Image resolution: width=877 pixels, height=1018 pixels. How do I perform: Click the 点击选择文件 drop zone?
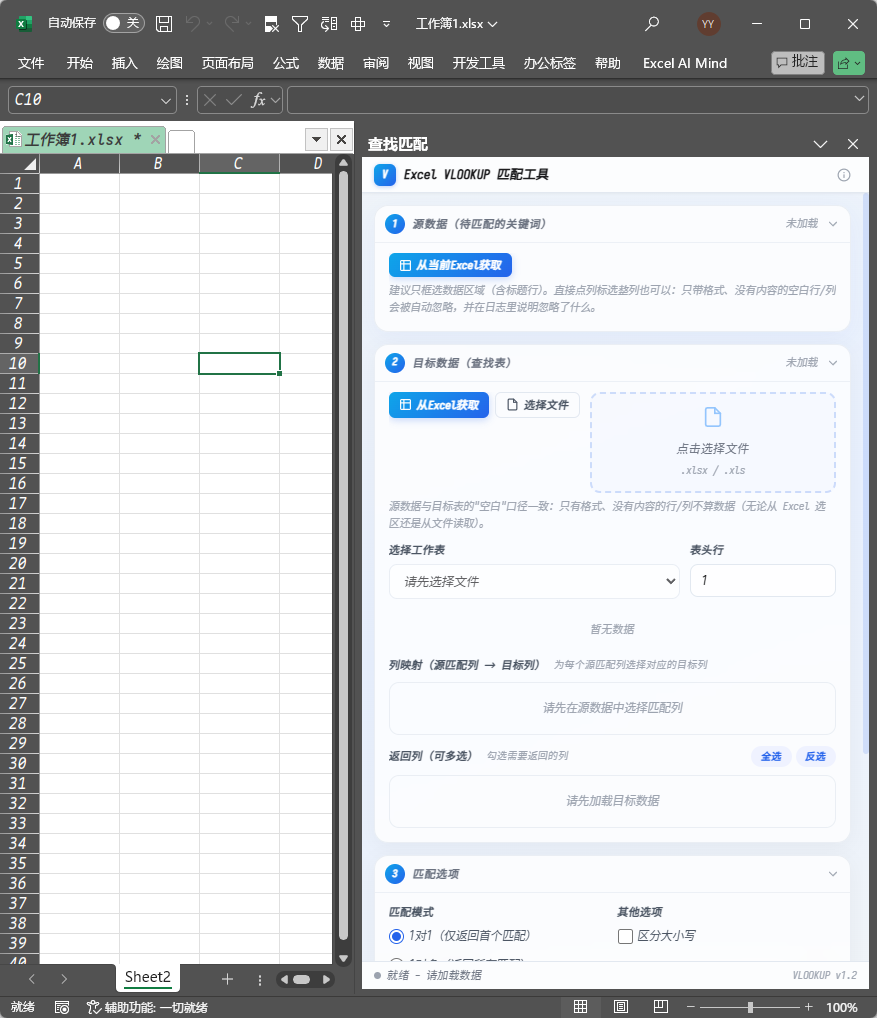click(713, 443)
